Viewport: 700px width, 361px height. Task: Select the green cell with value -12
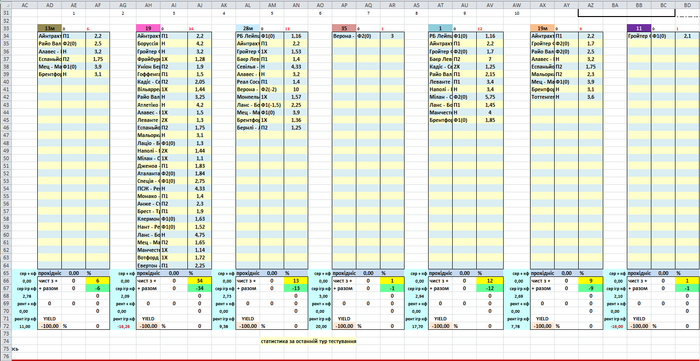[489, 288]
